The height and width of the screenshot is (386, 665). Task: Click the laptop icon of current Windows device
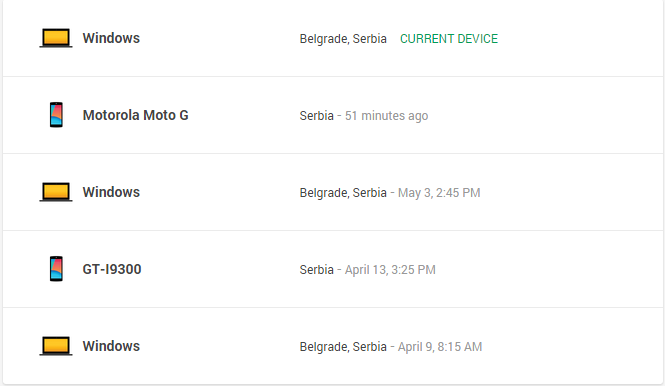pyautogui.click(x=56, y=38)
